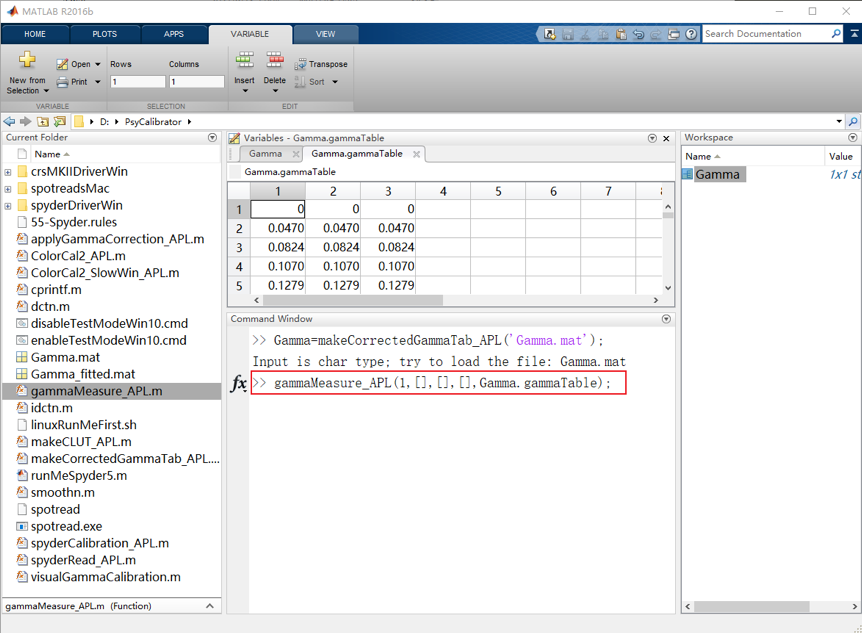Go up one folder level icon
The width and height of the screenshot is (862, 633).
click(43, 122)
